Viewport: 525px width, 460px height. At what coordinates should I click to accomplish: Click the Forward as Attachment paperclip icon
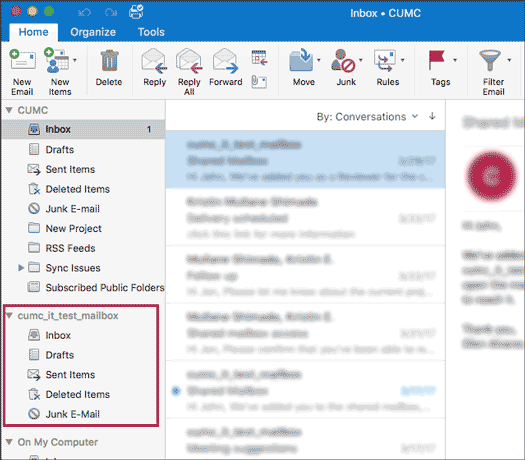pos(259,82)
